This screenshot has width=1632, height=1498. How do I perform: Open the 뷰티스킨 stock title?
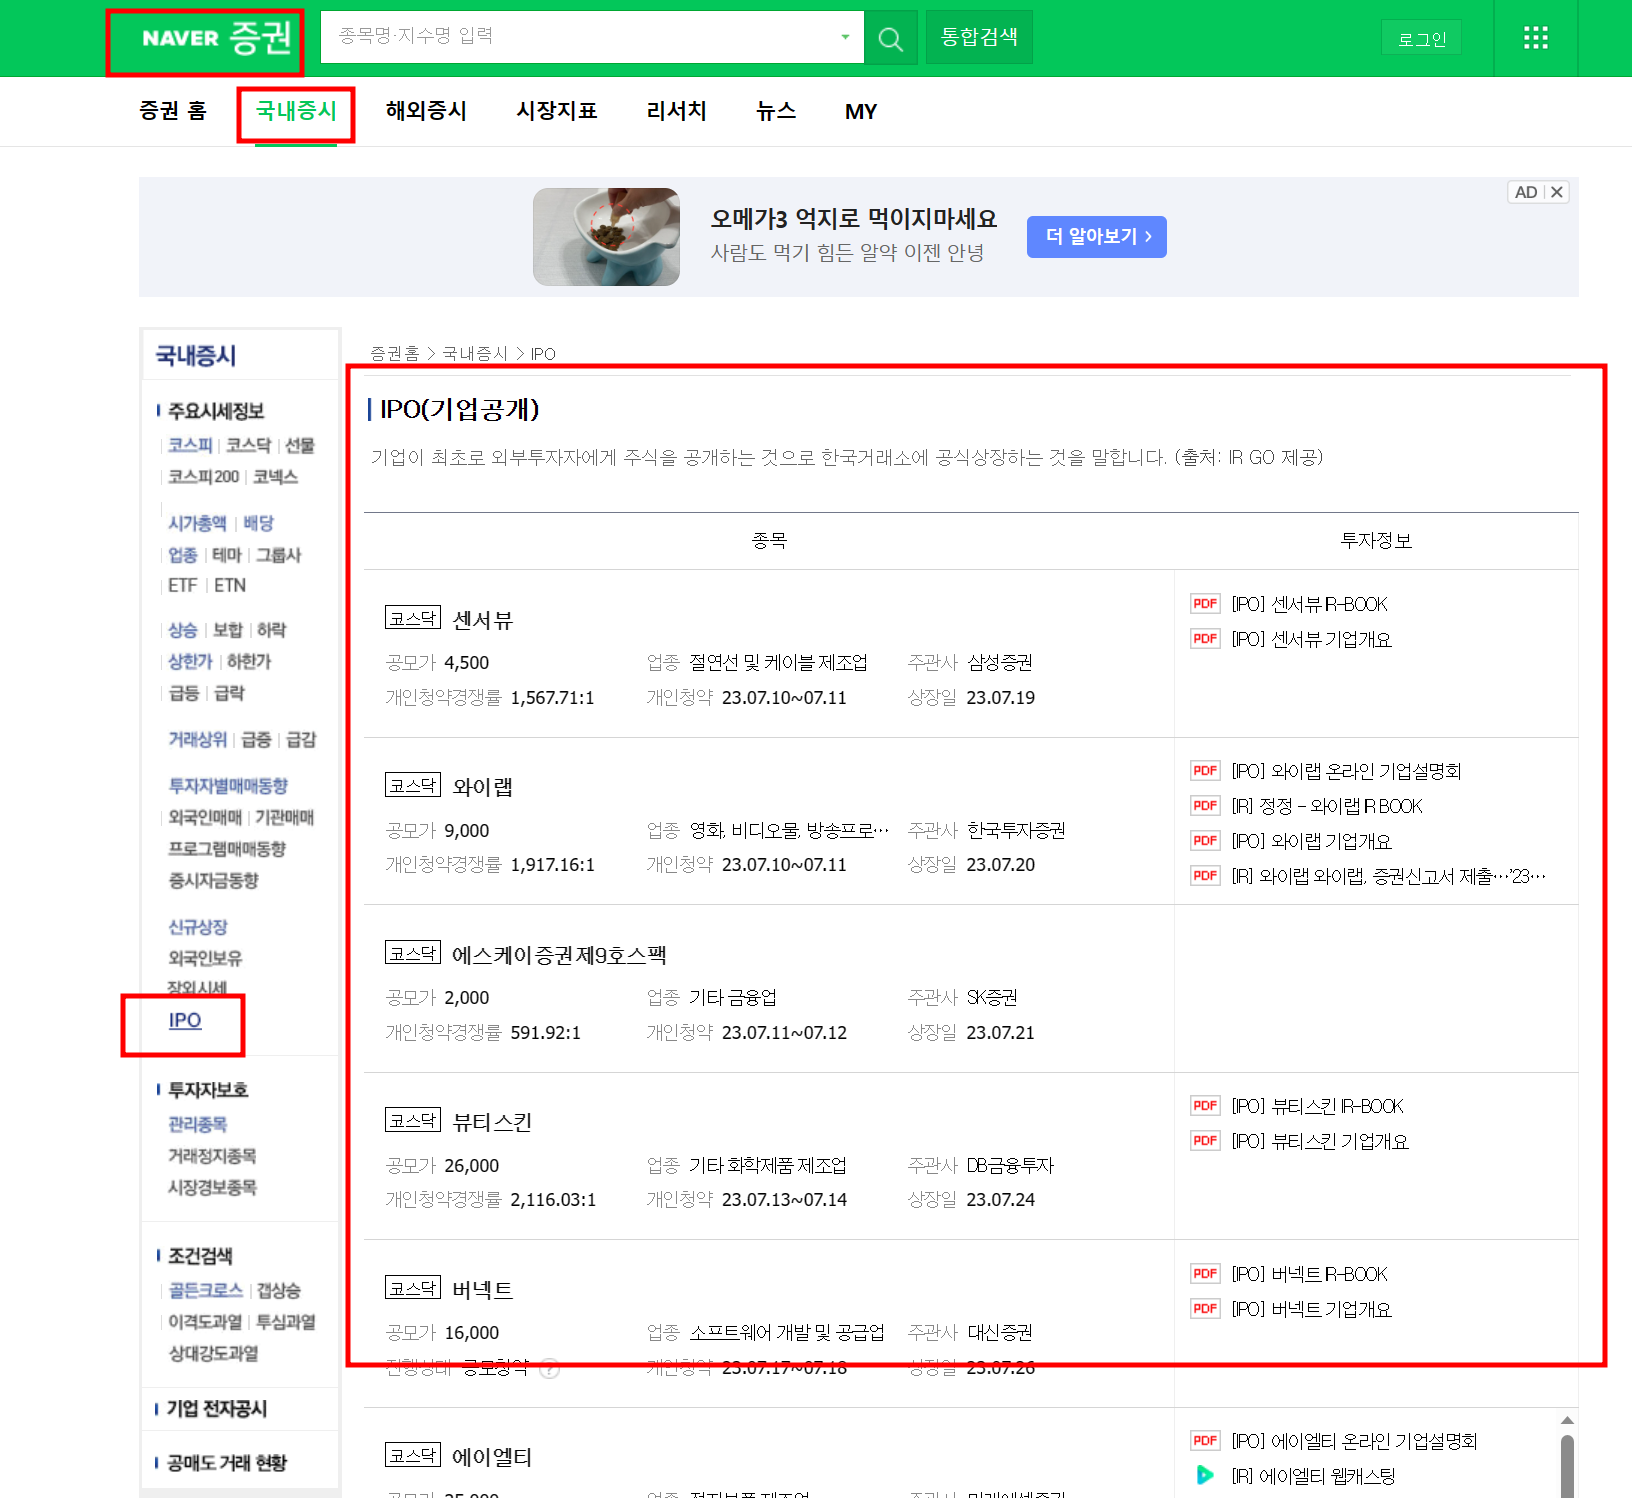pos(492,1122)
